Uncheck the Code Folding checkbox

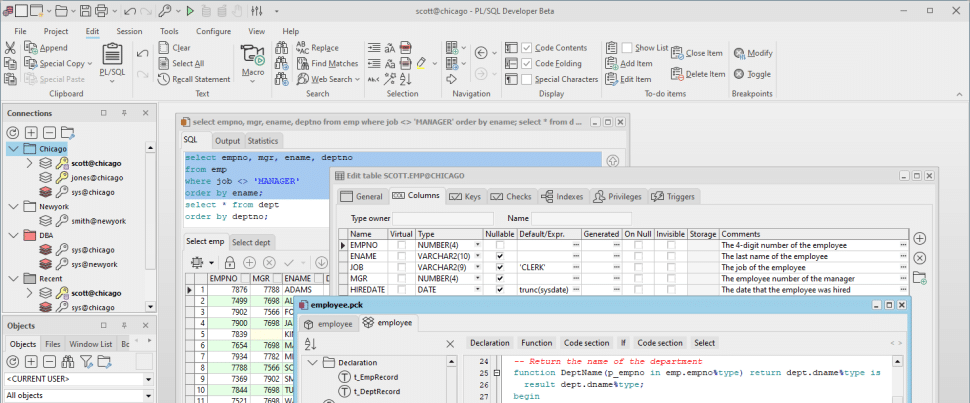pos(526,63)
